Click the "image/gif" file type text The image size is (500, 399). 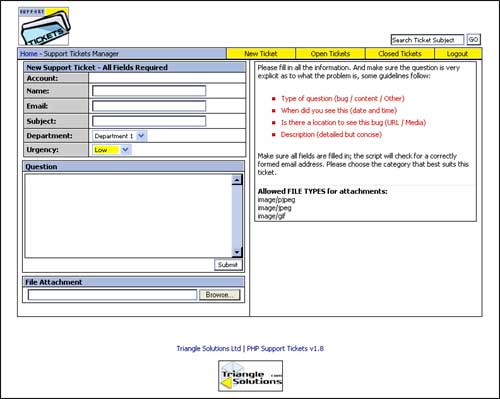coord(271,216)
